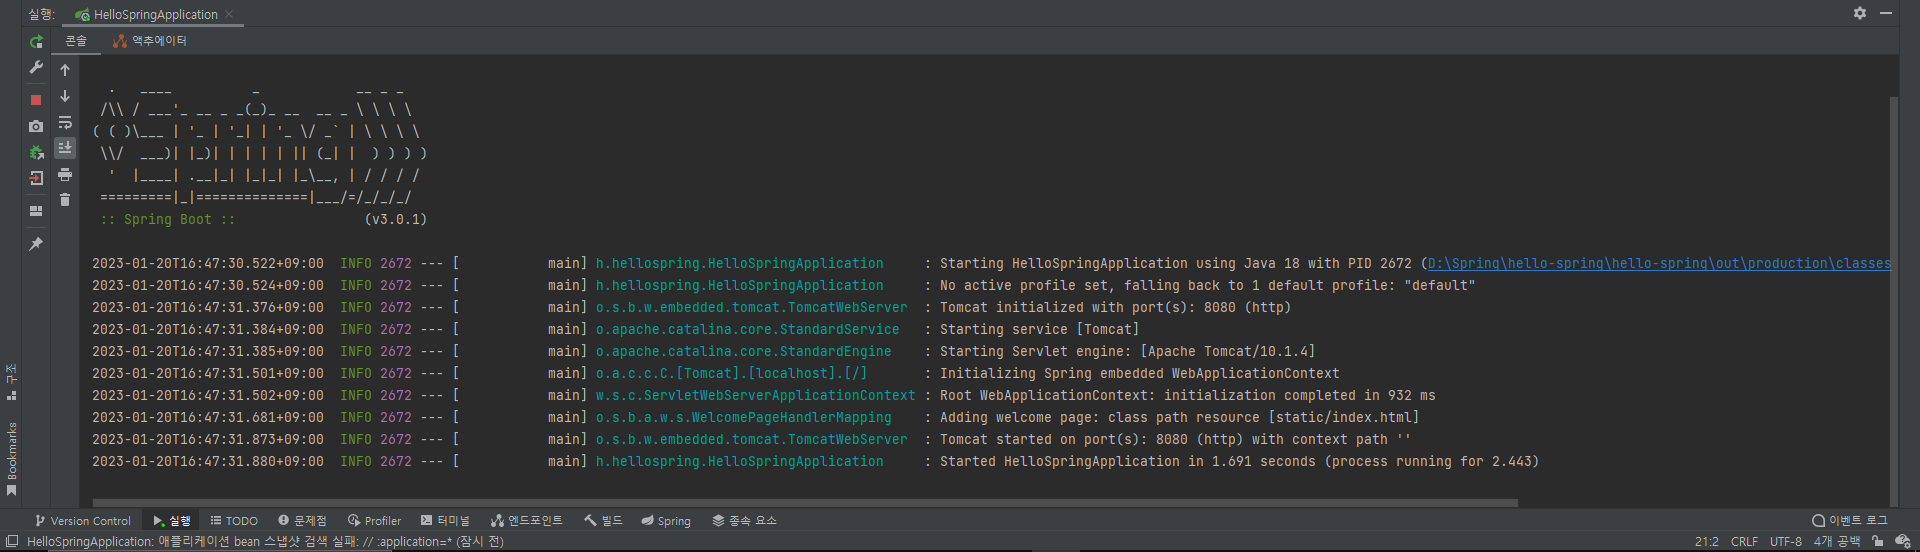Image resolution: width=1920 pixels, height=552 pixels.
Task: Open the 종속 요소 tool window
Action: click(744, 521)
